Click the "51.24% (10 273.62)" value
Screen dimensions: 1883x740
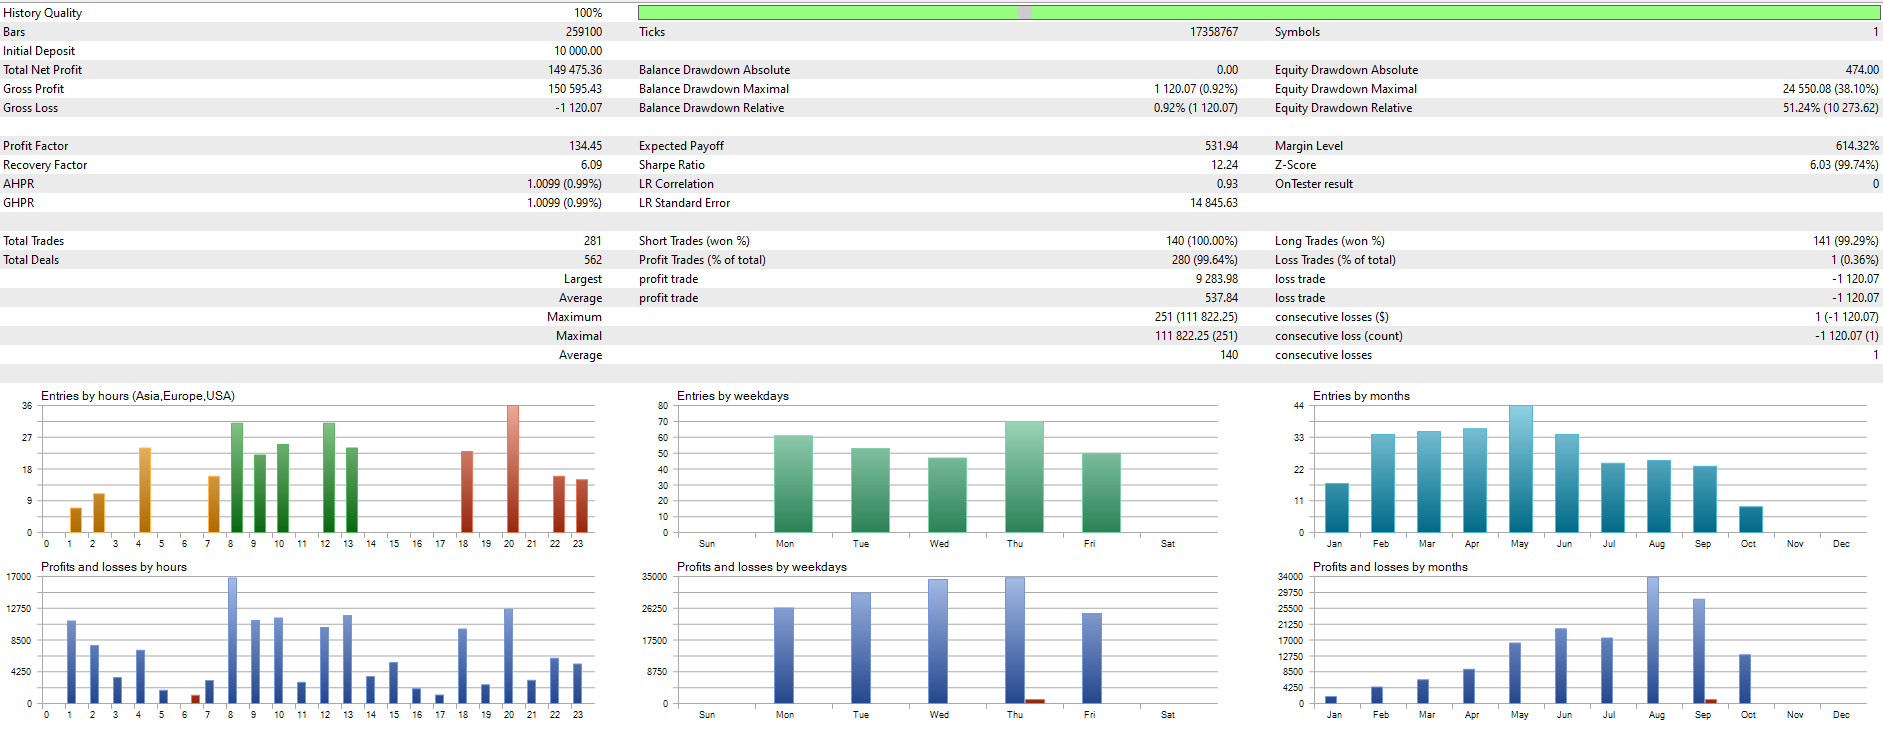[1831, 108]
